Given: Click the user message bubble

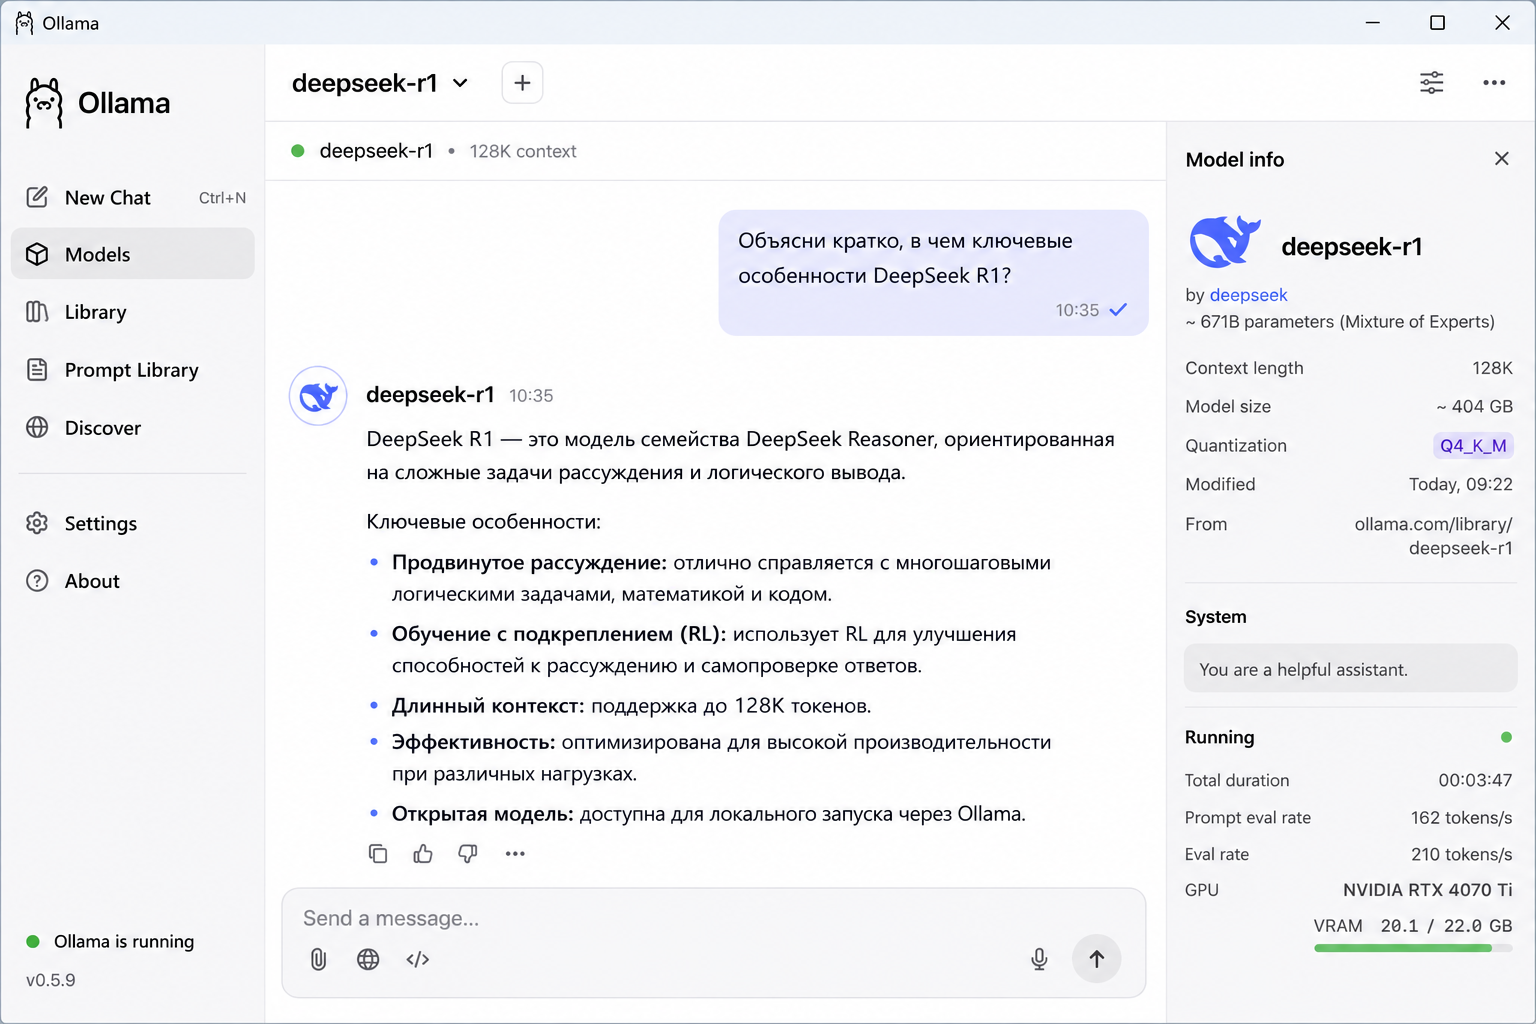Looking at the screenshot, I should pos(933,272).
